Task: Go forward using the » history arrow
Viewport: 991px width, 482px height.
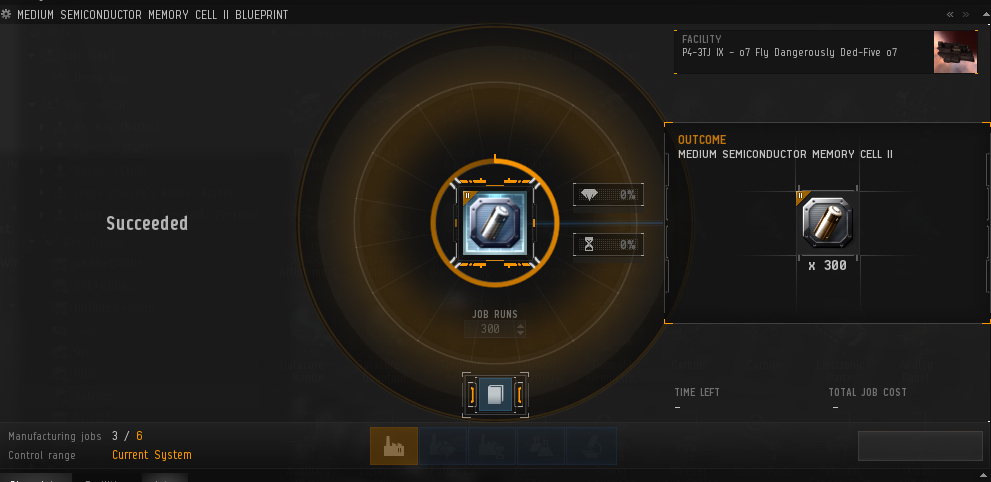Action: click(x=966, y=14)
